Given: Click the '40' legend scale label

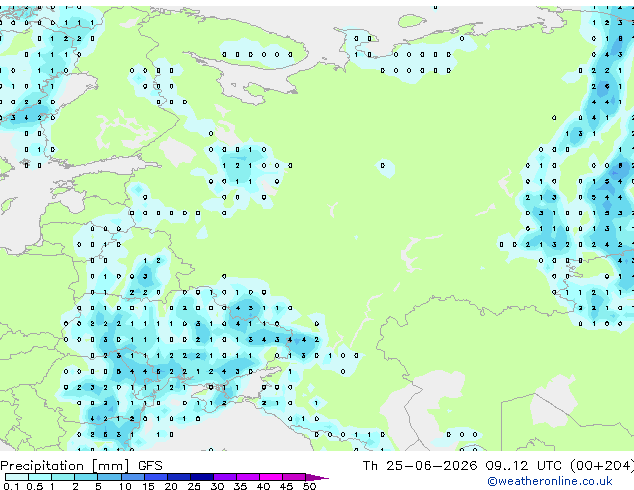Looking at the screenshot, I should [263, 486].
